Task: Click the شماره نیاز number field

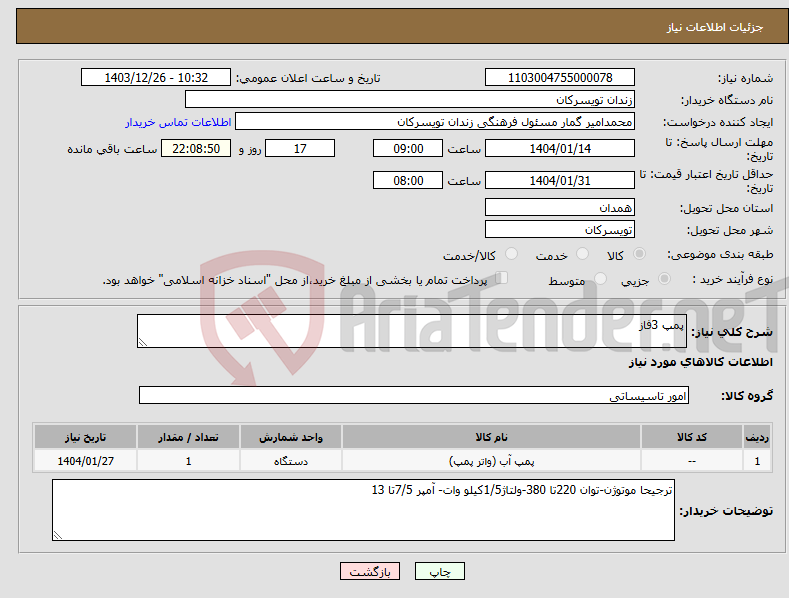Action: click(560, 78)
